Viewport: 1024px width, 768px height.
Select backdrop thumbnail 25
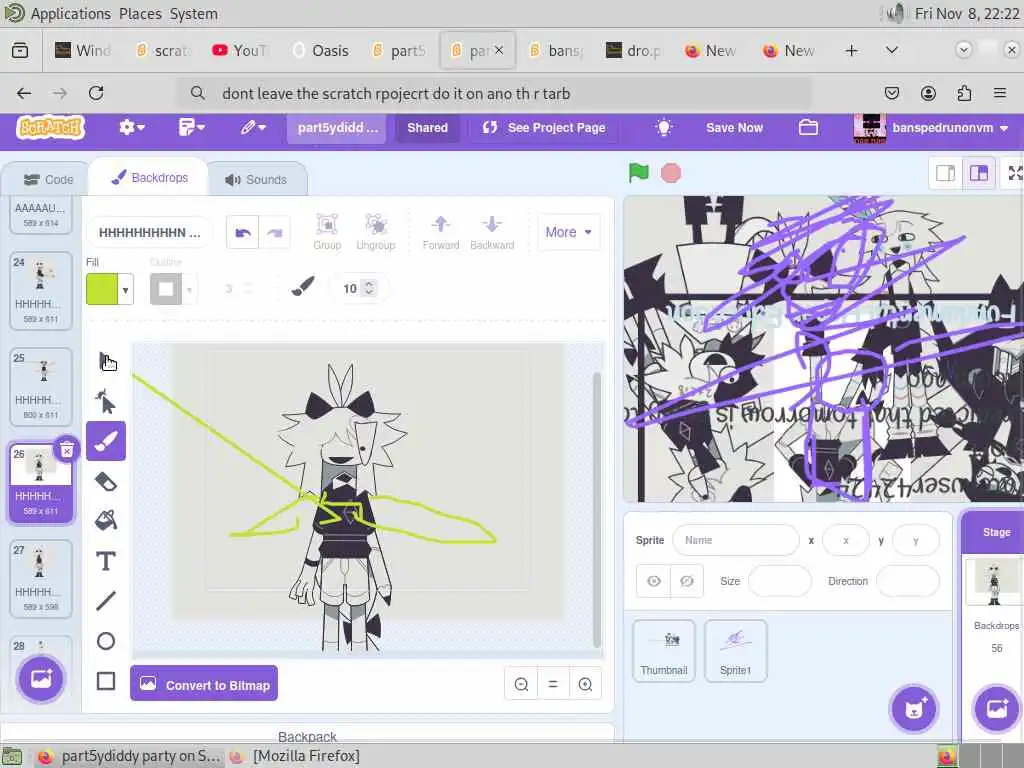click(x=40, y=387)
